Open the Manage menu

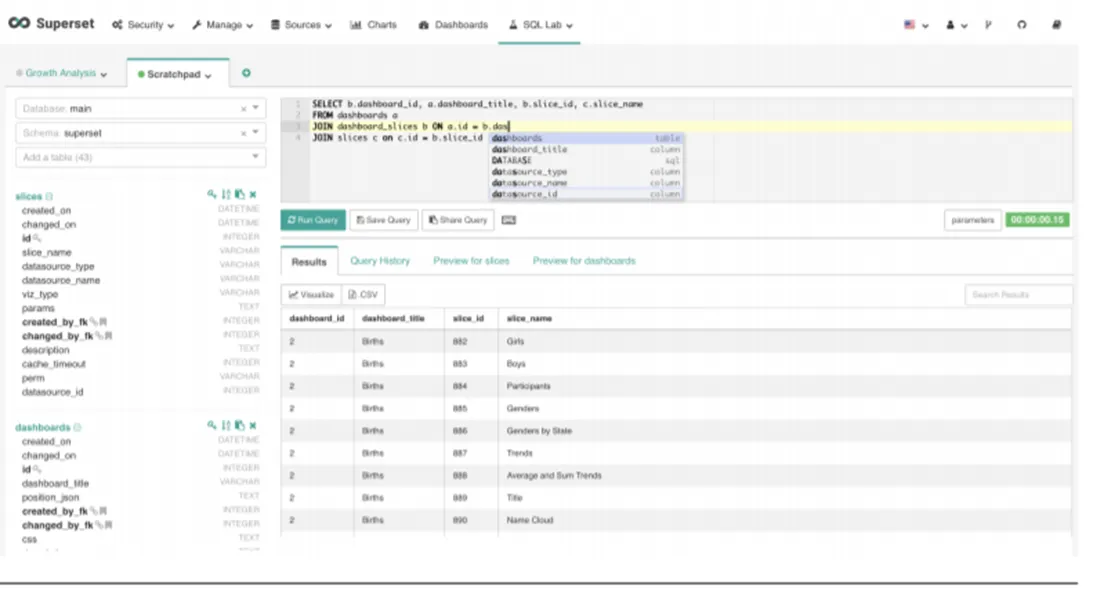[222, 25]
